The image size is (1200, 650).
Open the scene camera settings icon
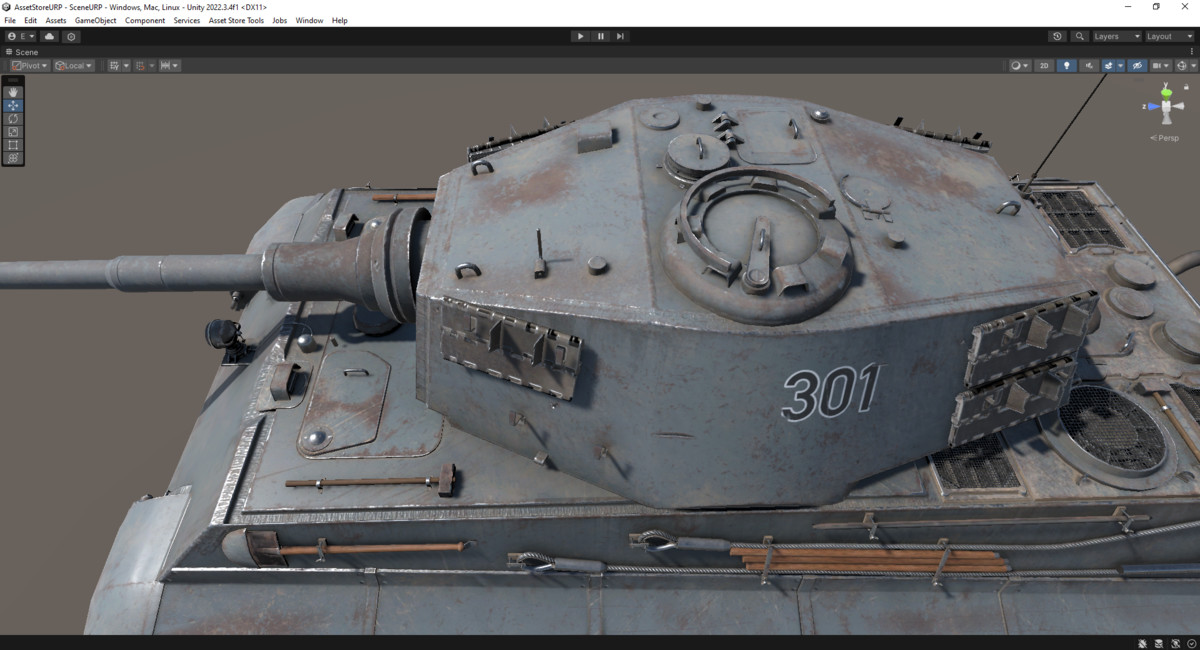[x=1157, y=65]
